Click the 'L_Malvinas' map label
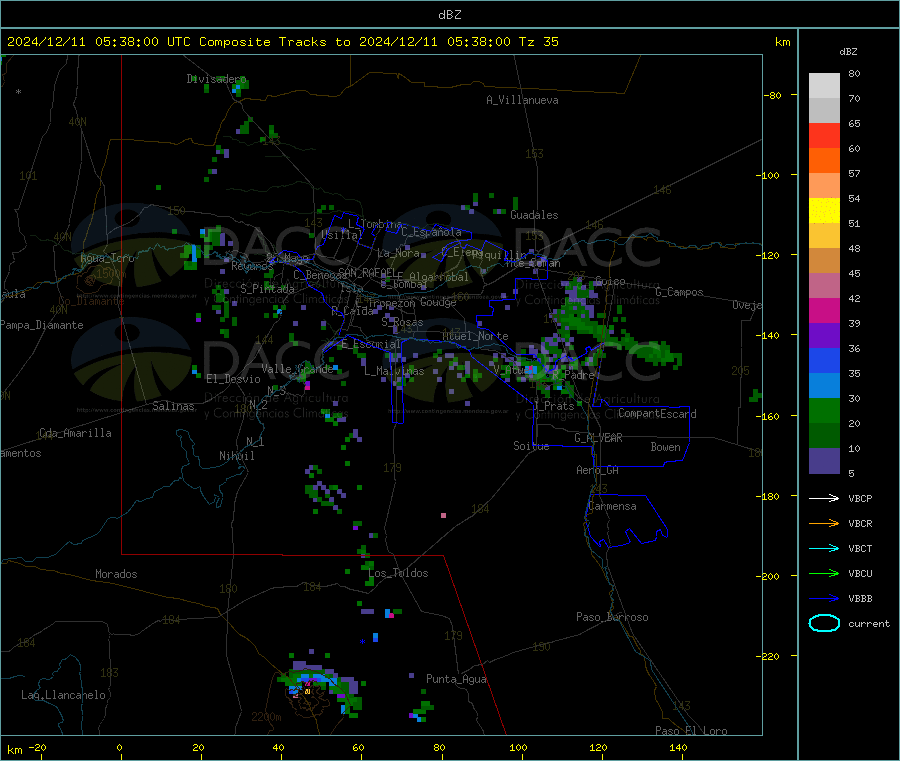Image resolution: width=900 pixels, height=761 pixels. [x=394, y=371]
